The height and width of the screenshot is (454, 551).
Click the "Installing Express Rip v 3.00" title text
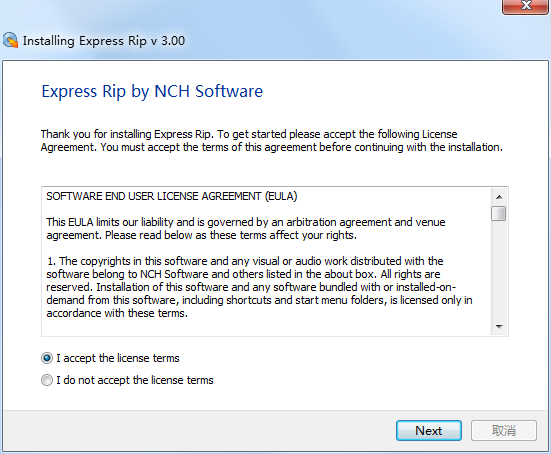(104, 41)
